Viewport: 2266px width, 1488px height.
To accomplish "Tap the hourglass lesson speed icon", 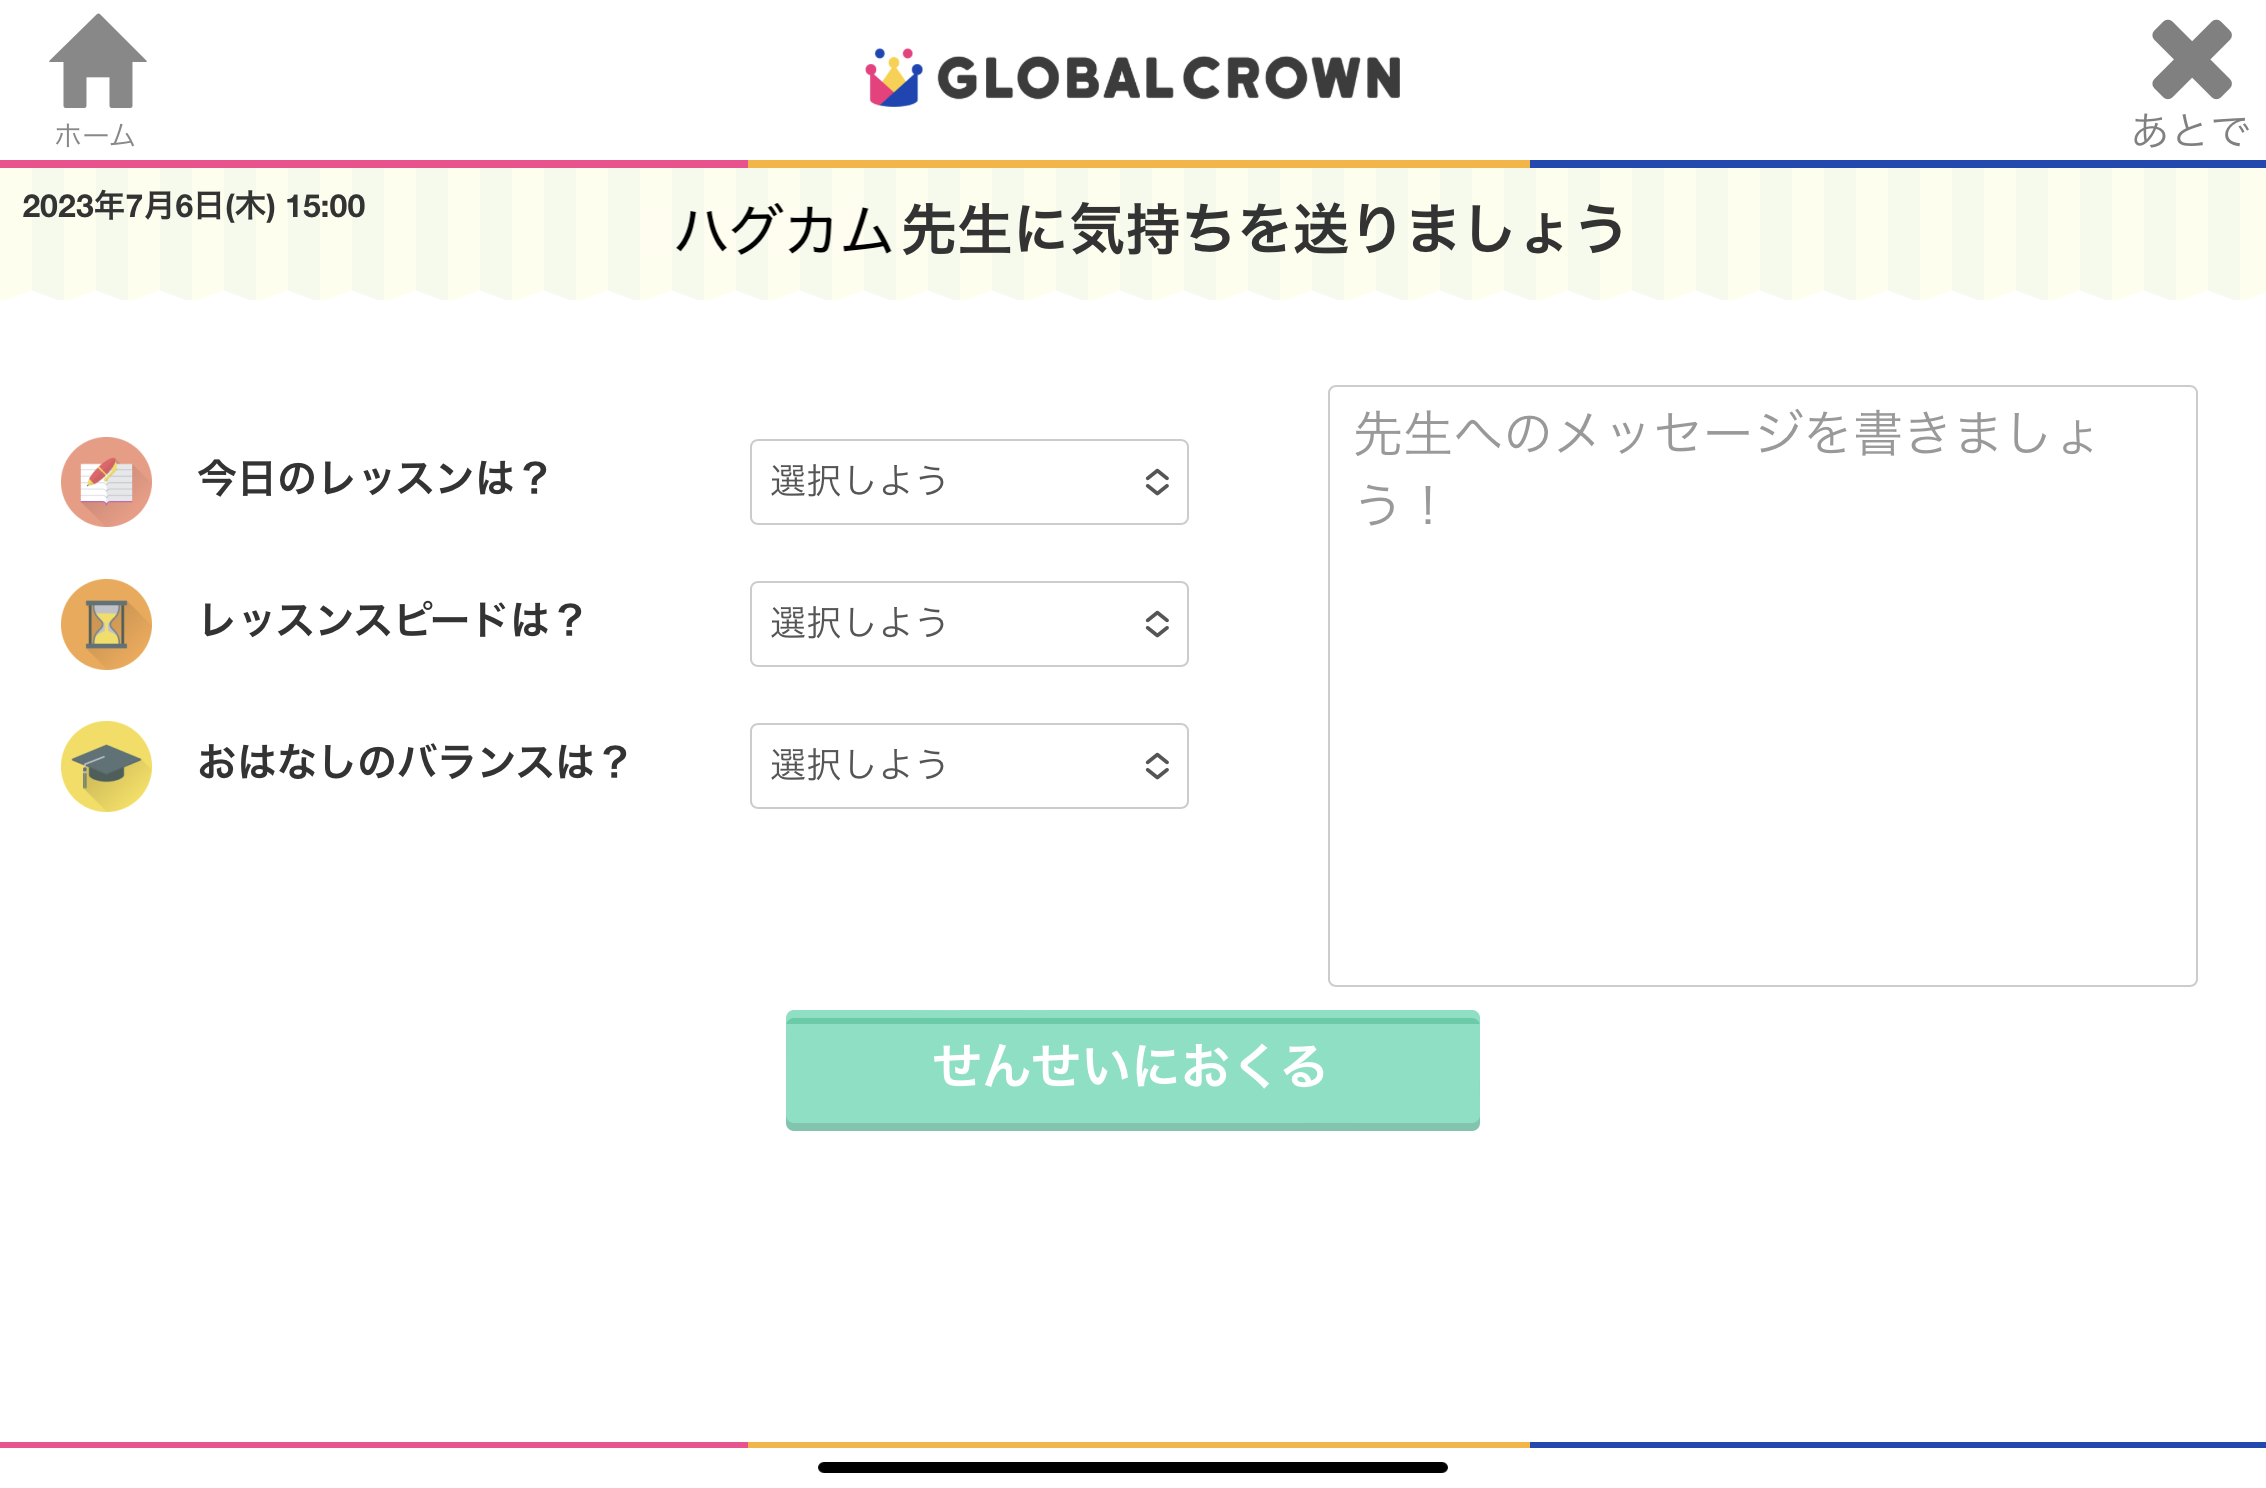I will [106, 624].
